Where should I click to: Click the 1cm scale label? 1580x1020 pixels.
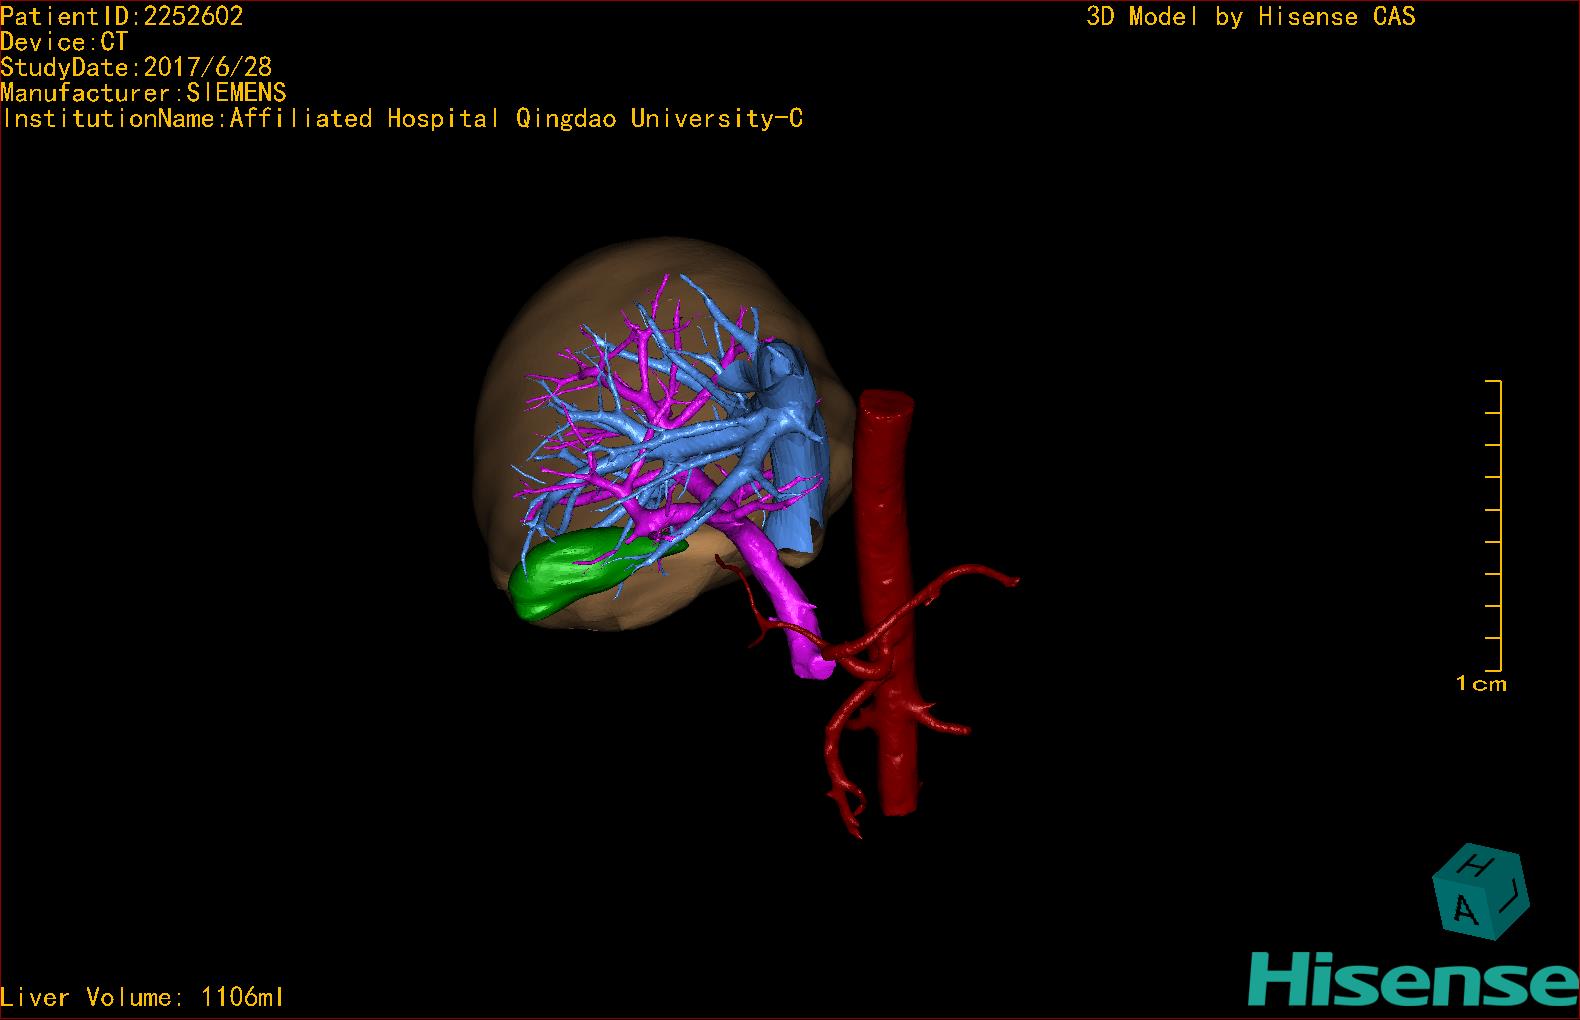(x=1481, y=684)
